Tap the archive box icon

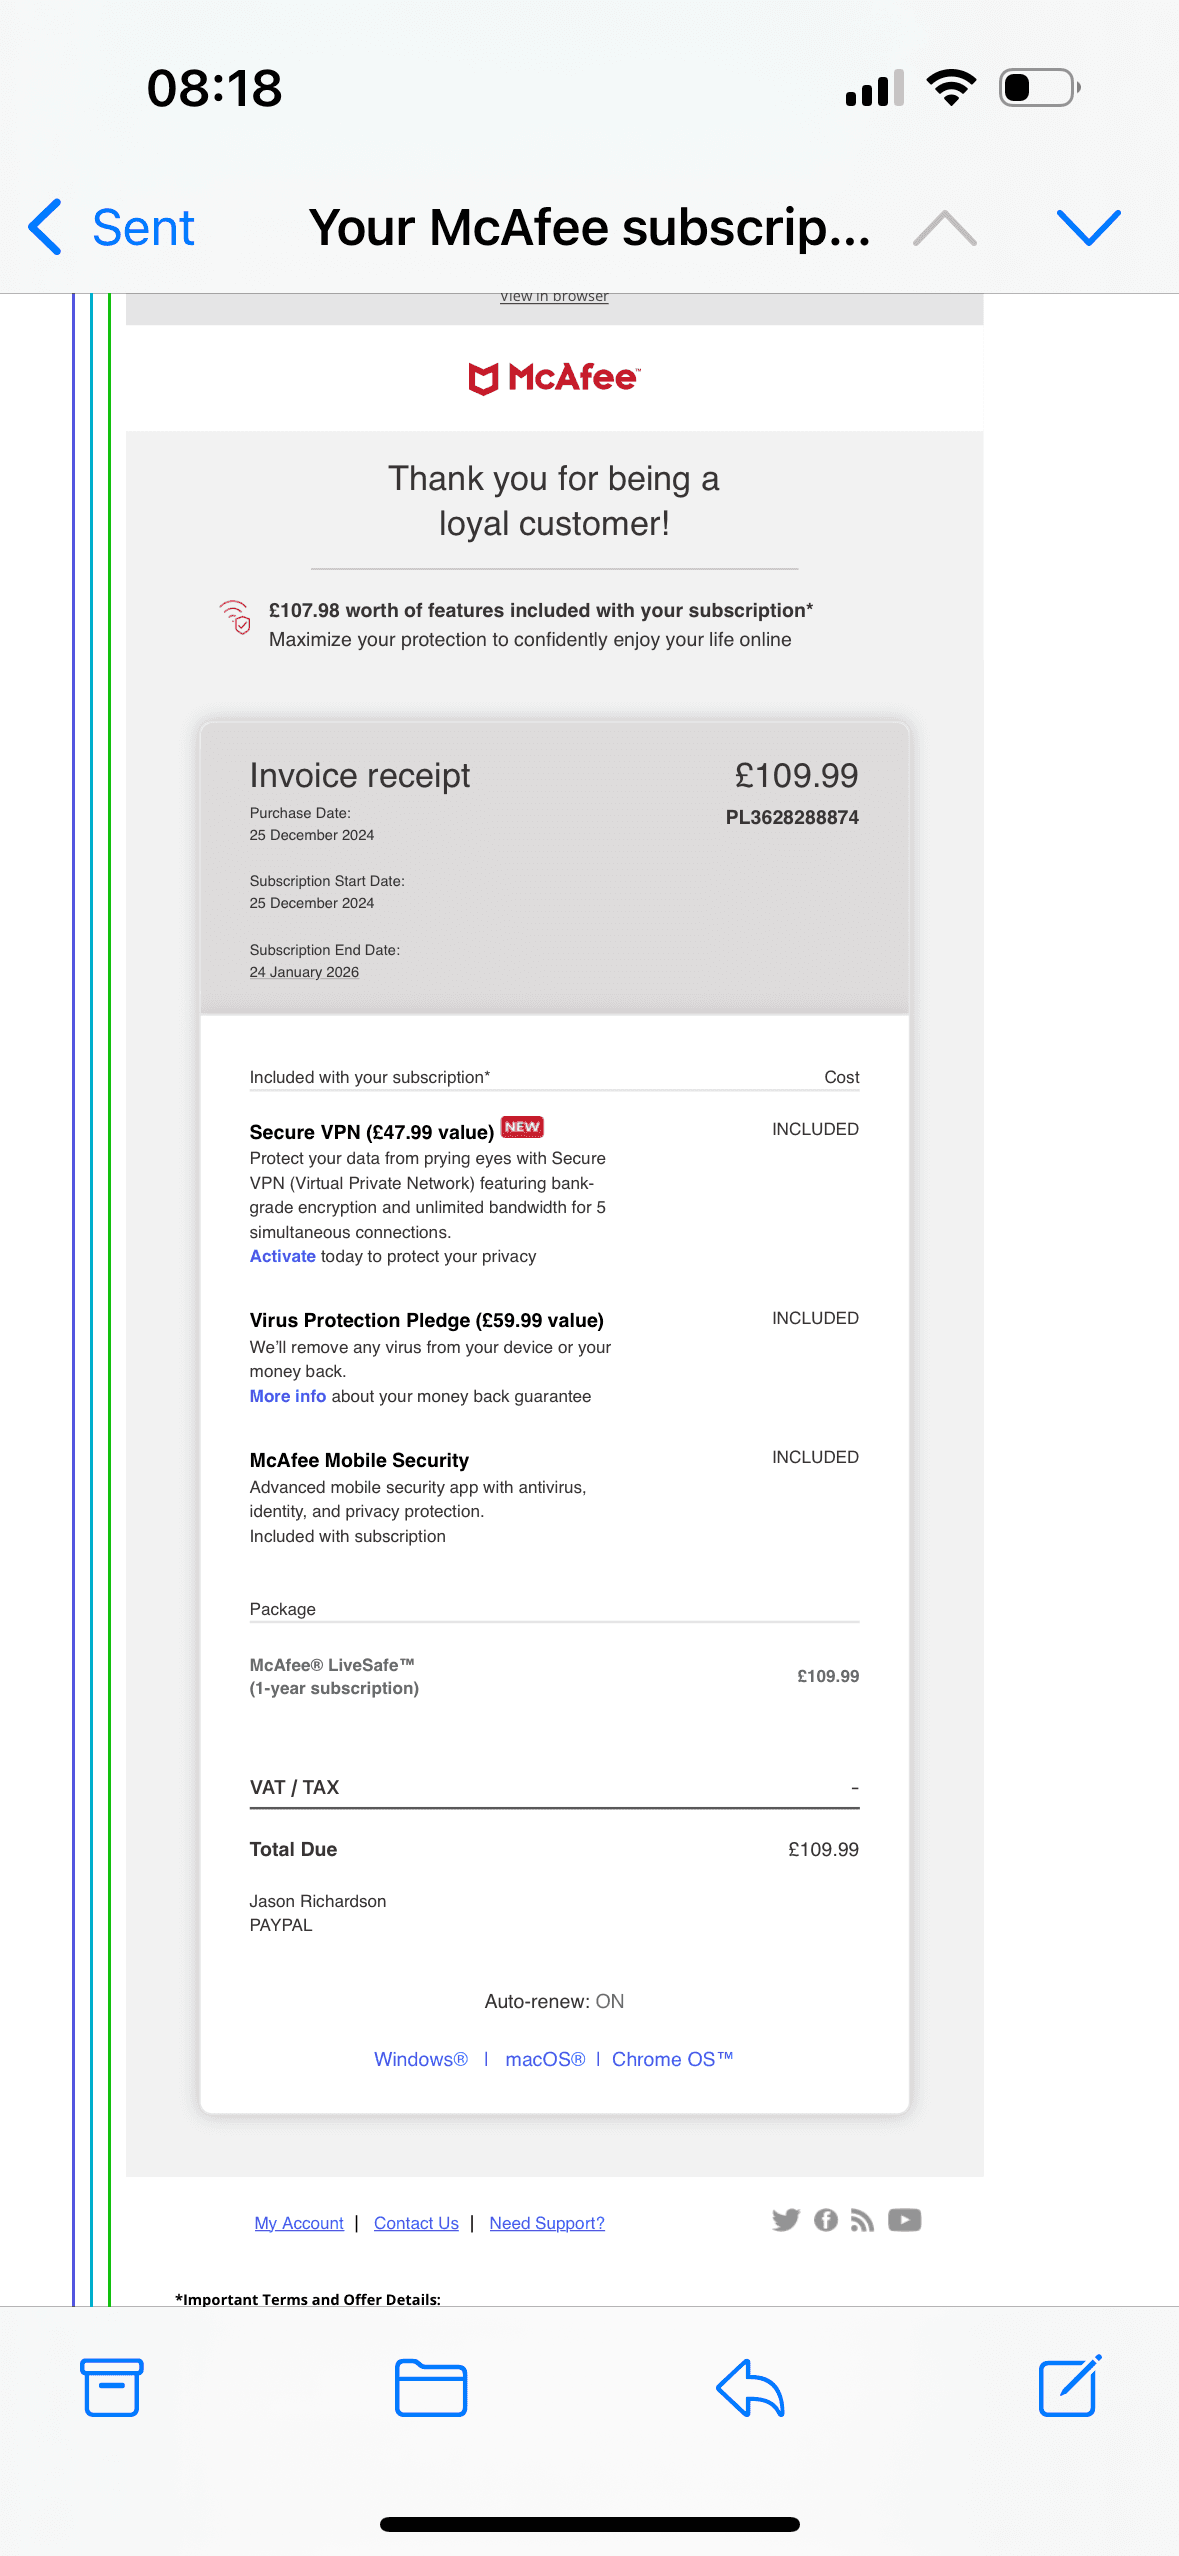click(111, 2387)
